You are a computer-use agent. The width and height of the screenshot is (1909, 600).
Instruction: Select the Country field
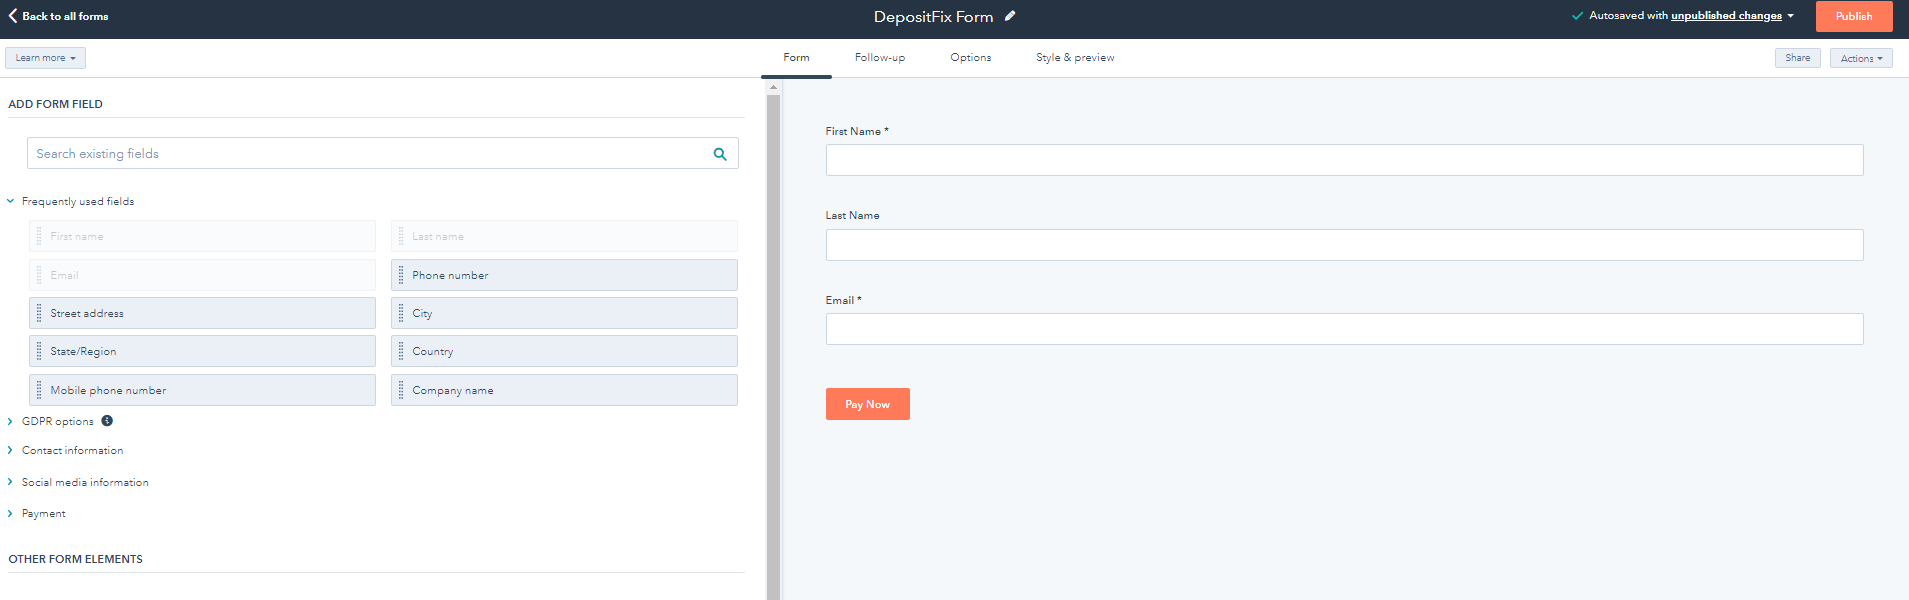[x=564, y=351]
